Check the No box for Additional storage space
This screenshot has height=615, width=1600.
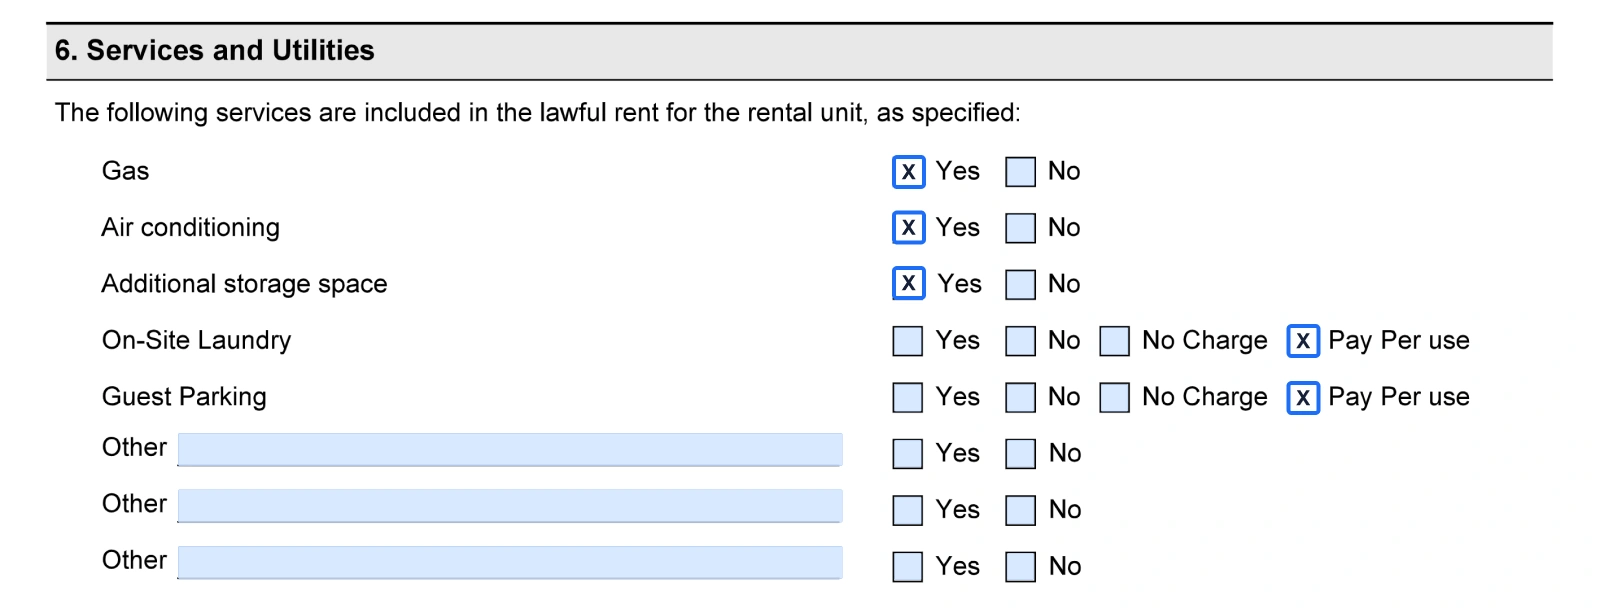pyautogui.click(x=1020, y=284)
